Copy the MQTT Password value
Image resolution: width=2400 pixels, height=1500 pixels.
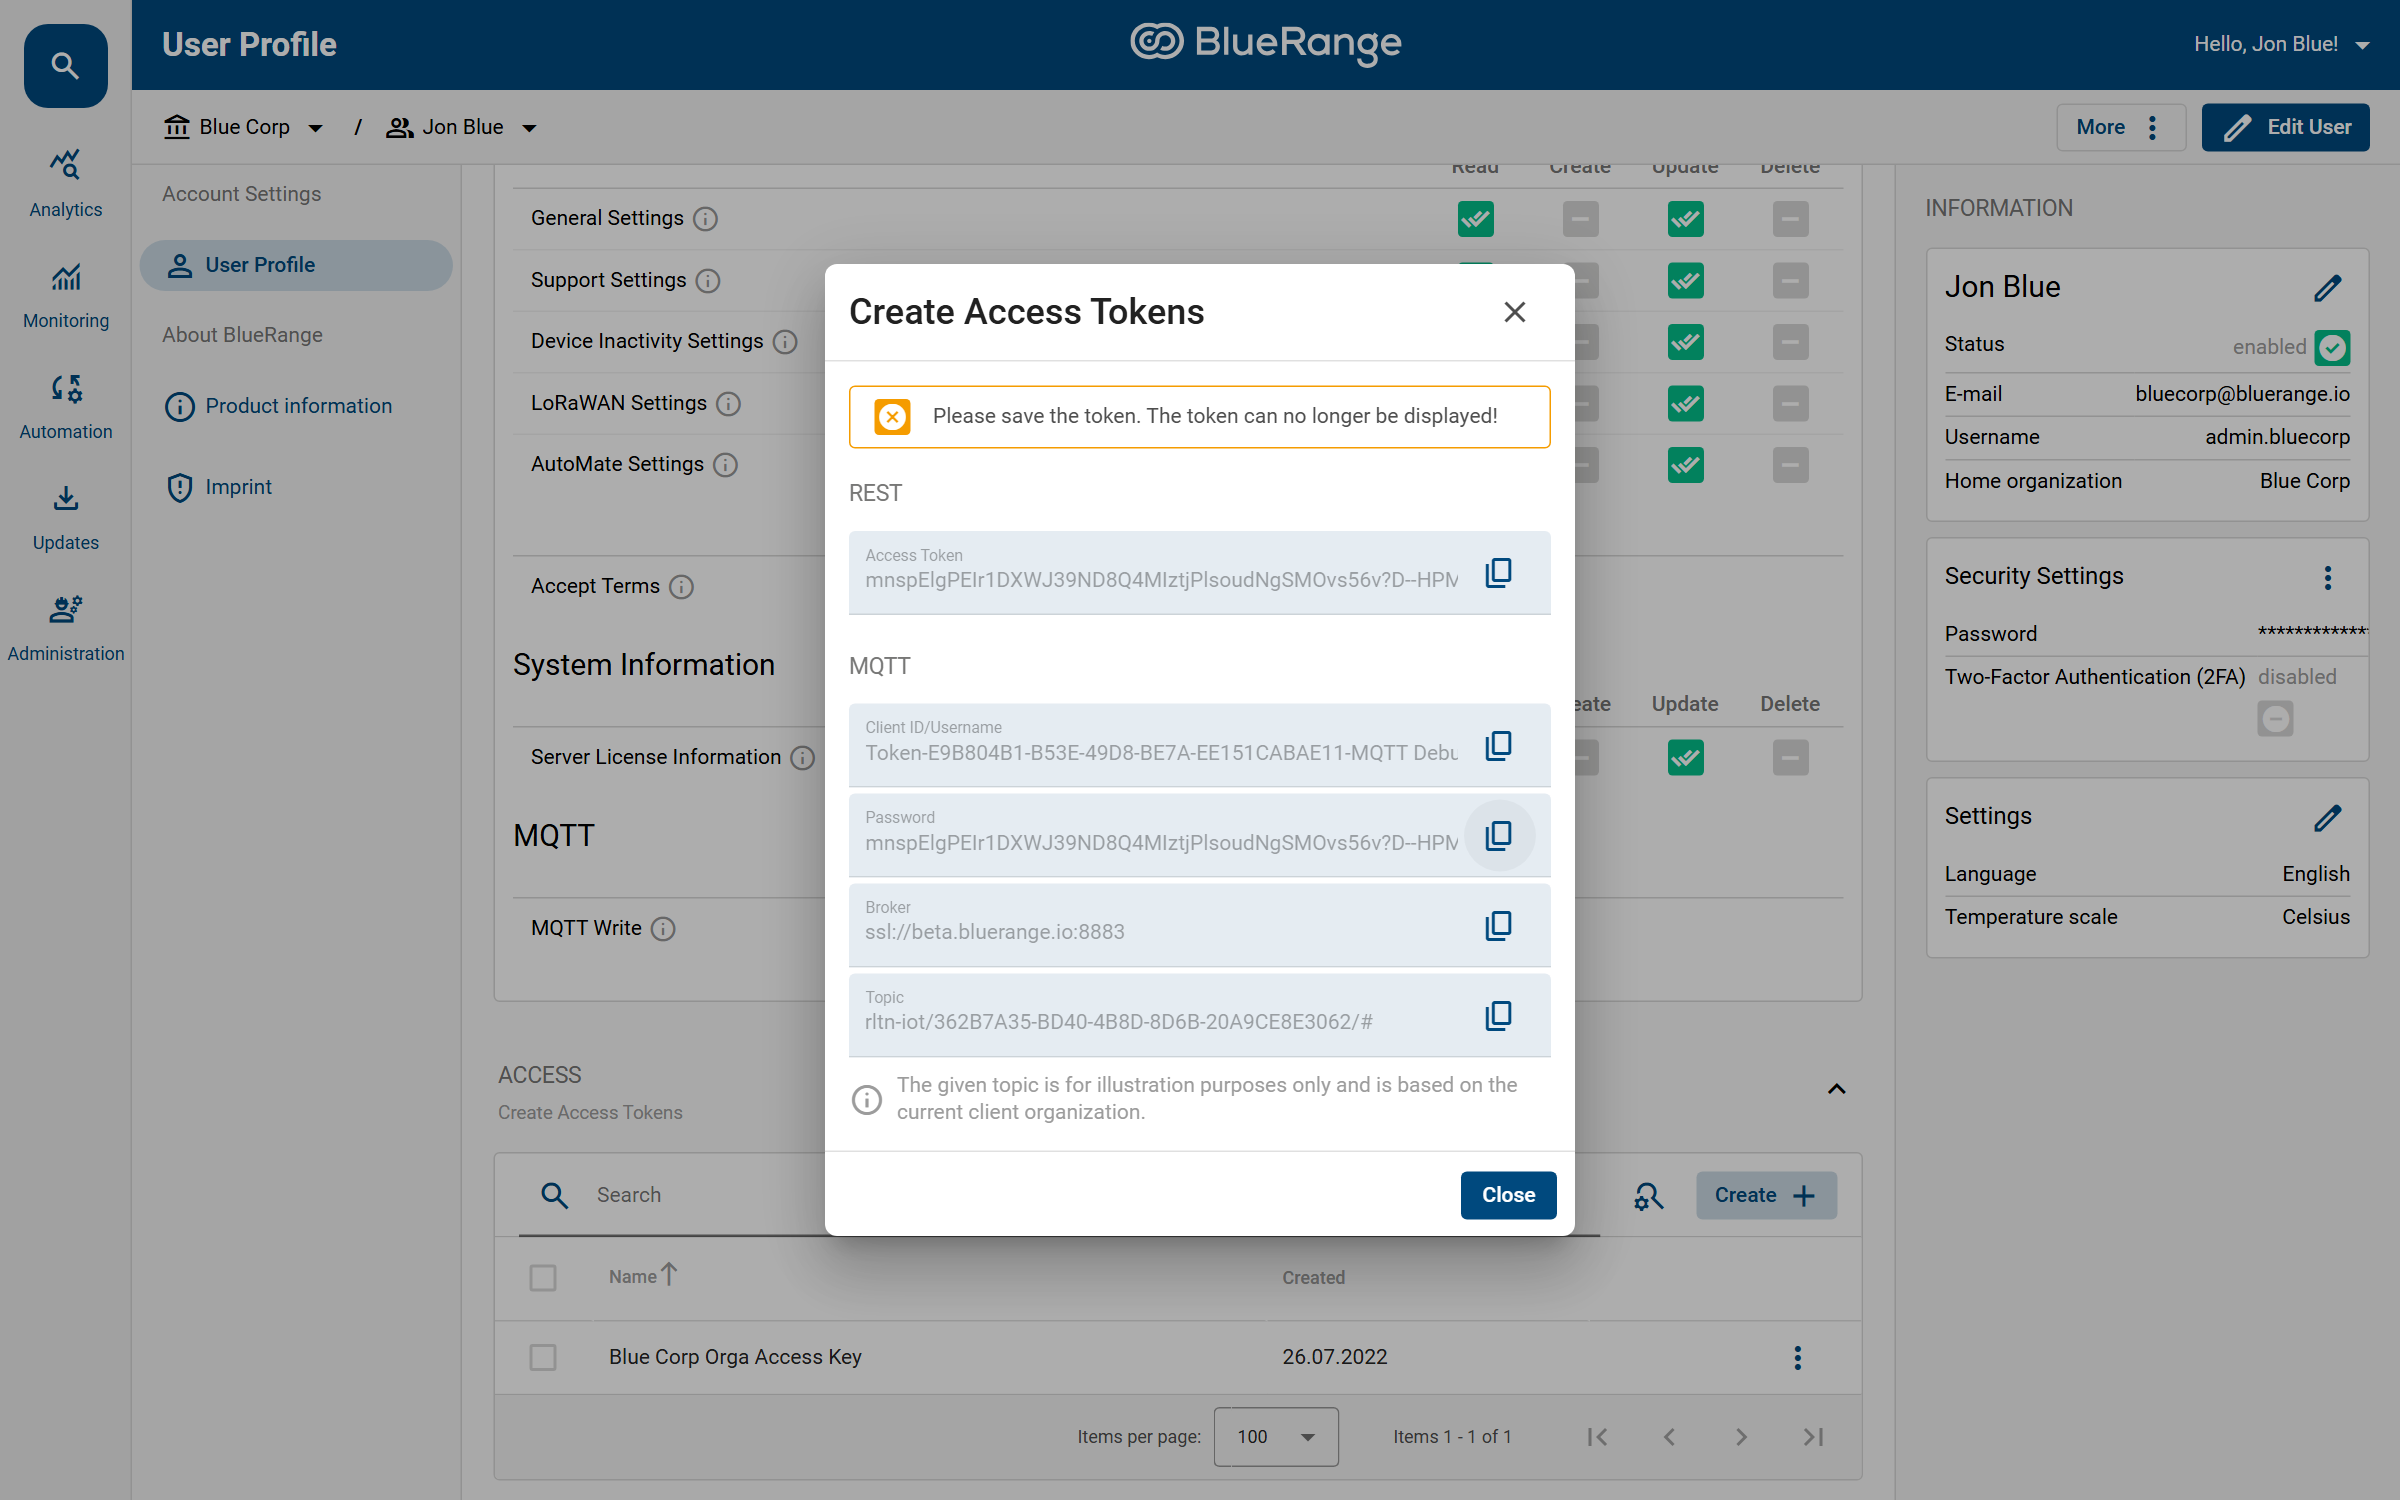pyautogui.click(x=1498, y=836)
